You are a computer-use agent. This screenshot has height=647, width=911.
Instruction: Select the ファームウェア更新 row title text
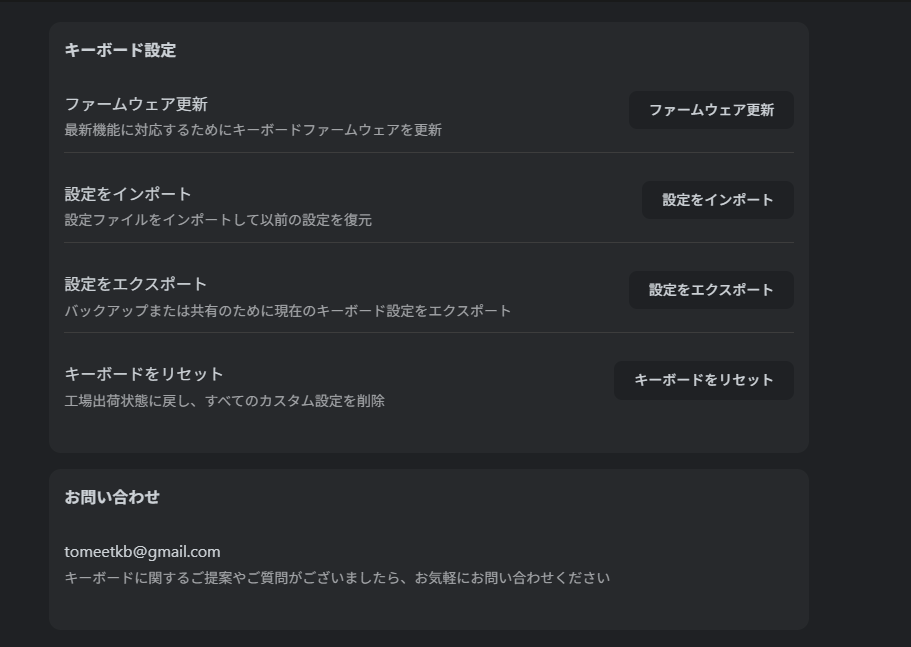136,104
